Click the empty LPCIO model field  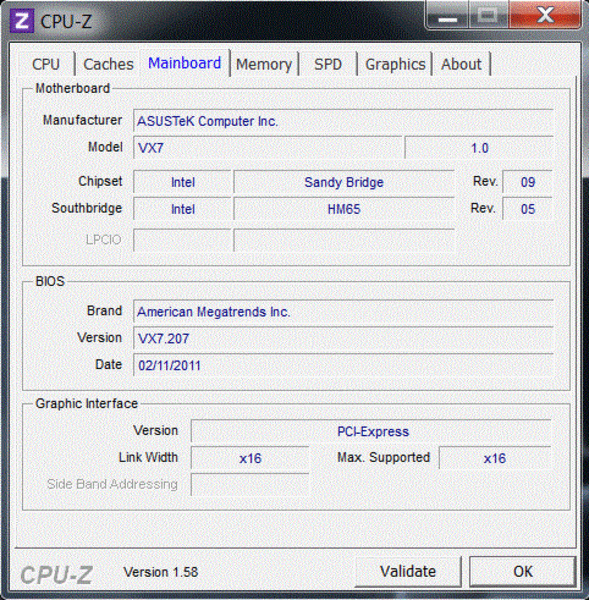344,240
